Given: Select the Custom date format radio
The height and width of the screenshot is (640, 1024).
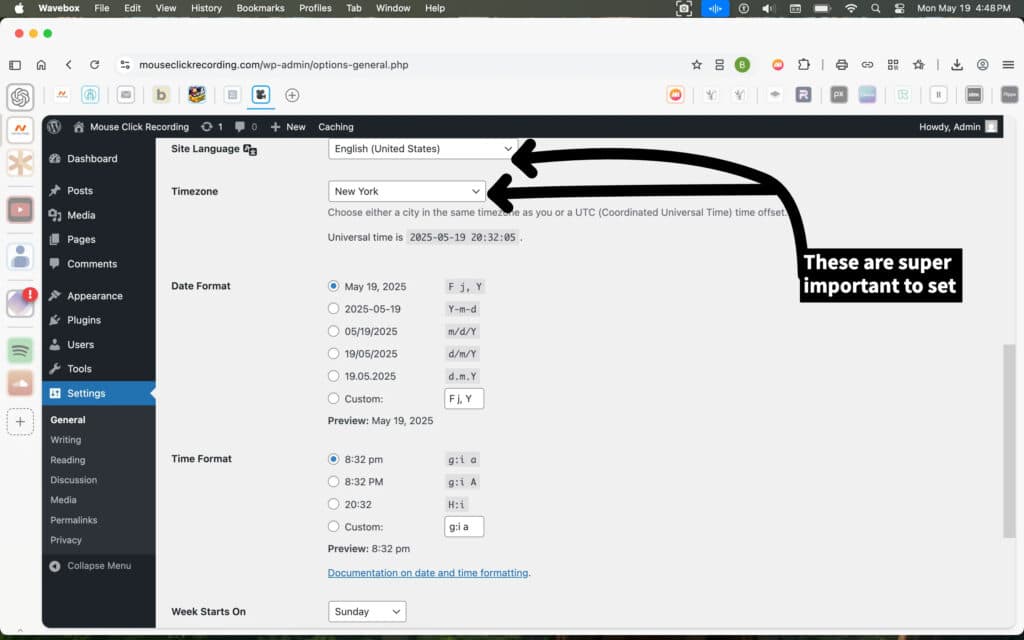Looking at the screenshot, I should tap(334, 399).
